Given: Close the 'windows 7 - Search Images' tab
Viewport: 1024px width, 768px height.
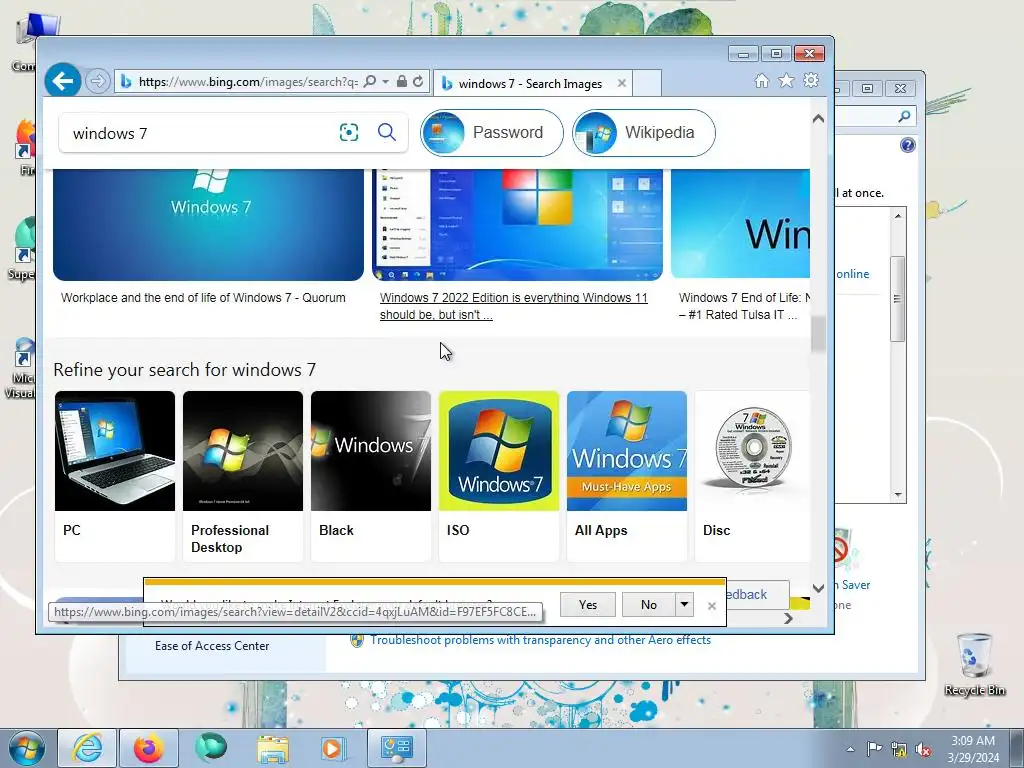Looking at the screenshot, I should 622,84.
